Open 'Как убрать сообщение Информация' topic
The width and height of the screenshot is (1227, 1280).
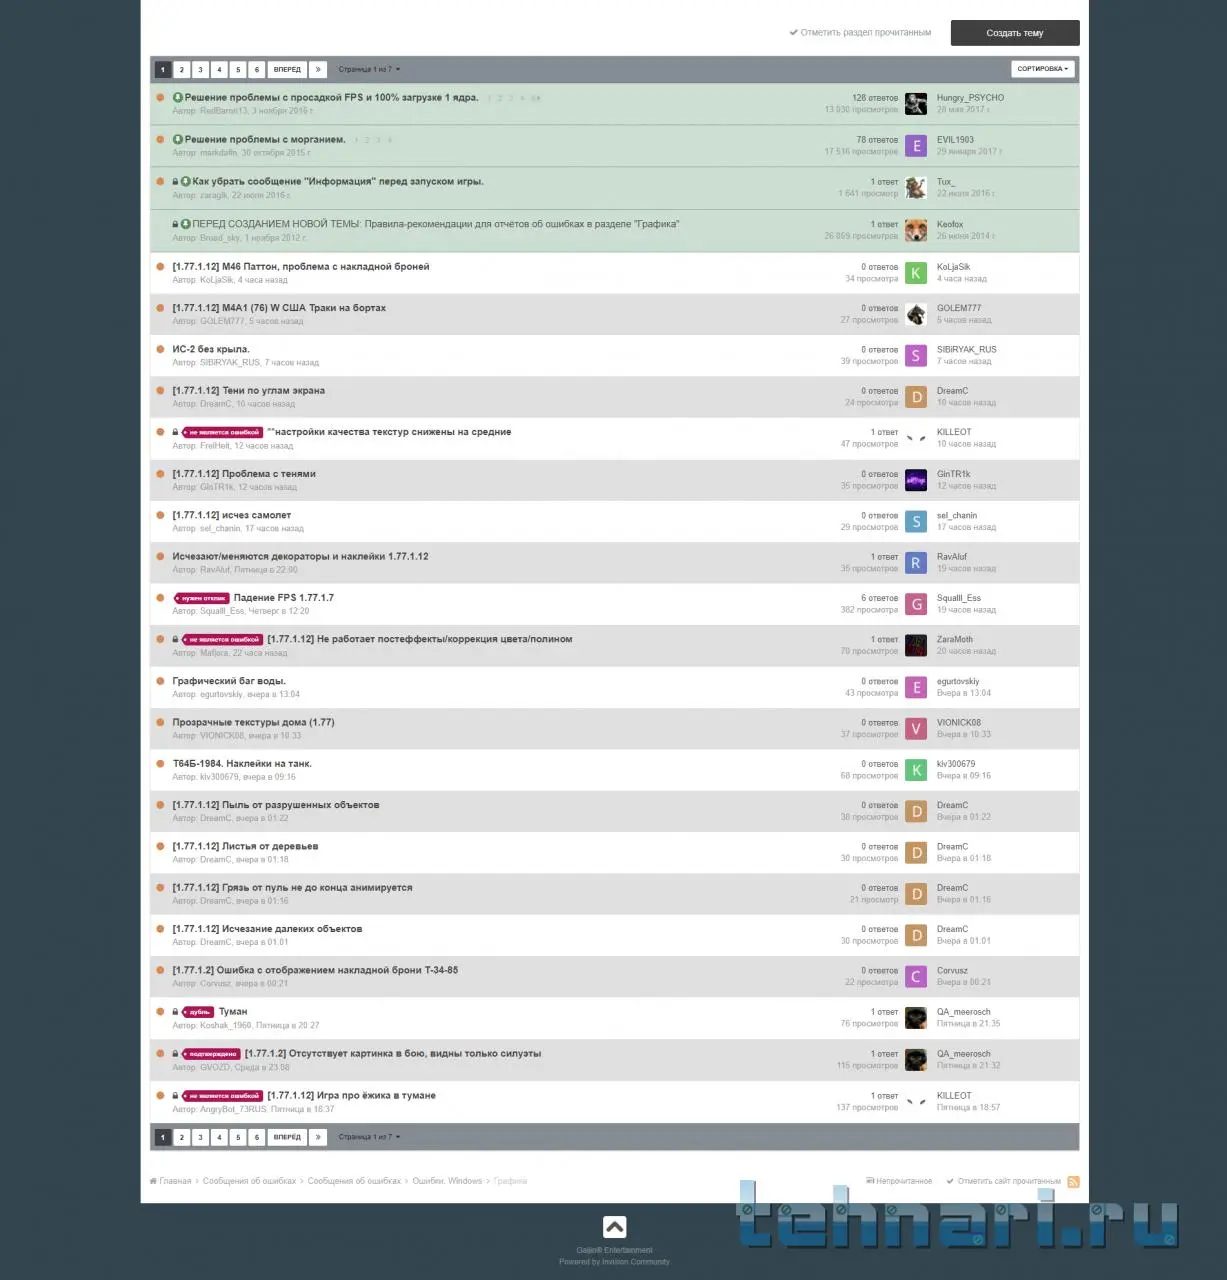338,182
